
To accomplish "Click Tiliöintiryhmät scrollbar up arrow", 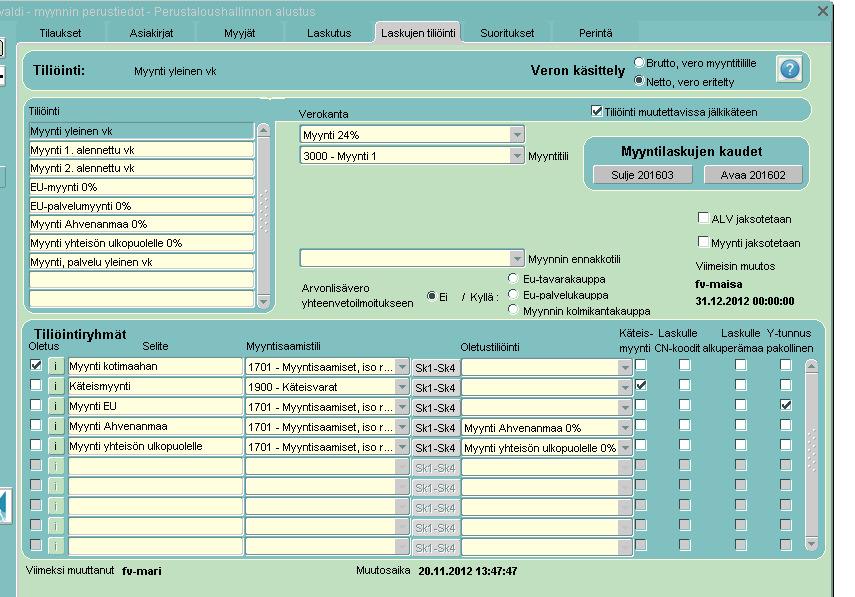I will point(811,366).
